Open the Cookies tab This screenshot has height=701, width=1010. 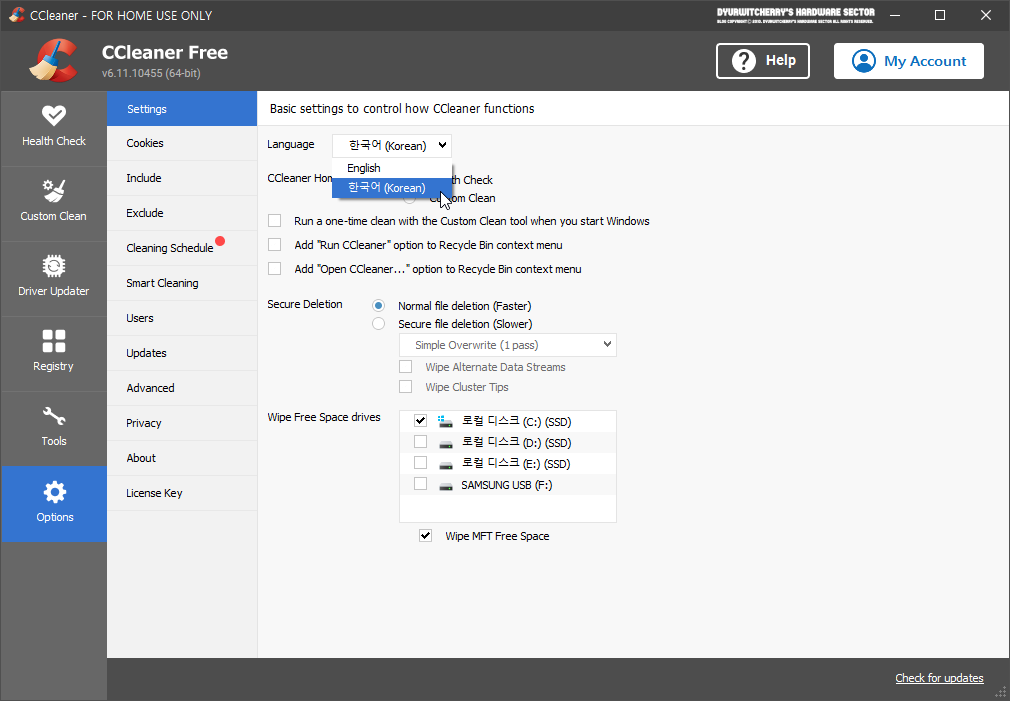[x=182, y=143]
